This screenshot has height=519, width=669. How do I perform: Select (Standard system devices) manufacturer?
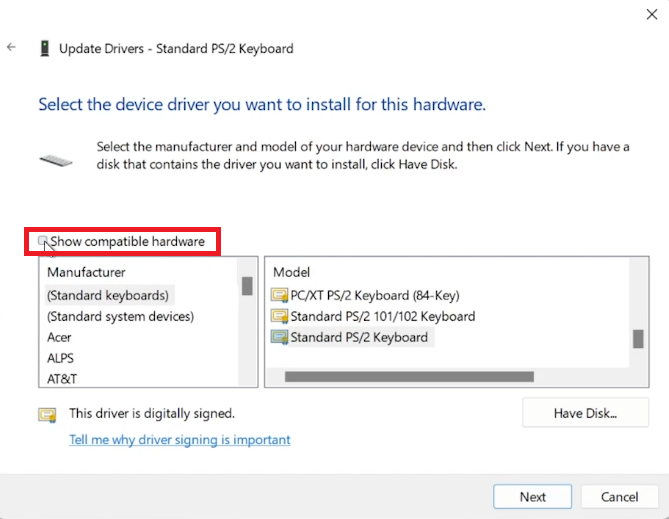[x=120, y=316]
